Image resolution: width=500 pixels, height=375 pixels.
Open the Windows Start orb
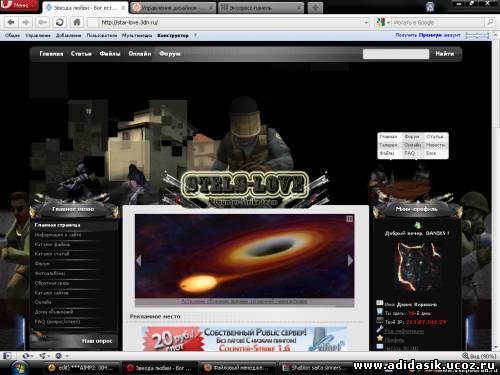pos(19,368)
